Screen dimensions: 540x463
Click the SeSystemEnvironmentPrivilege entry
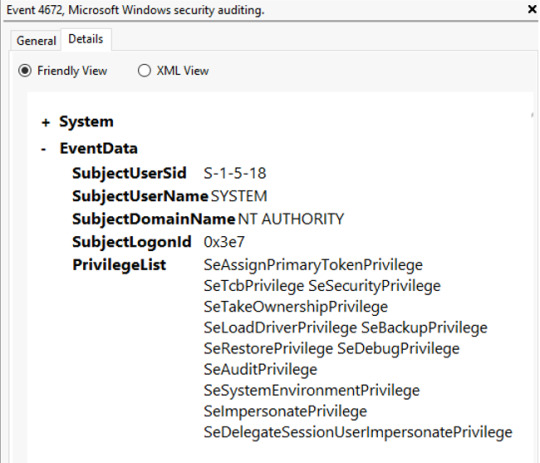click(x=312, y=390)
